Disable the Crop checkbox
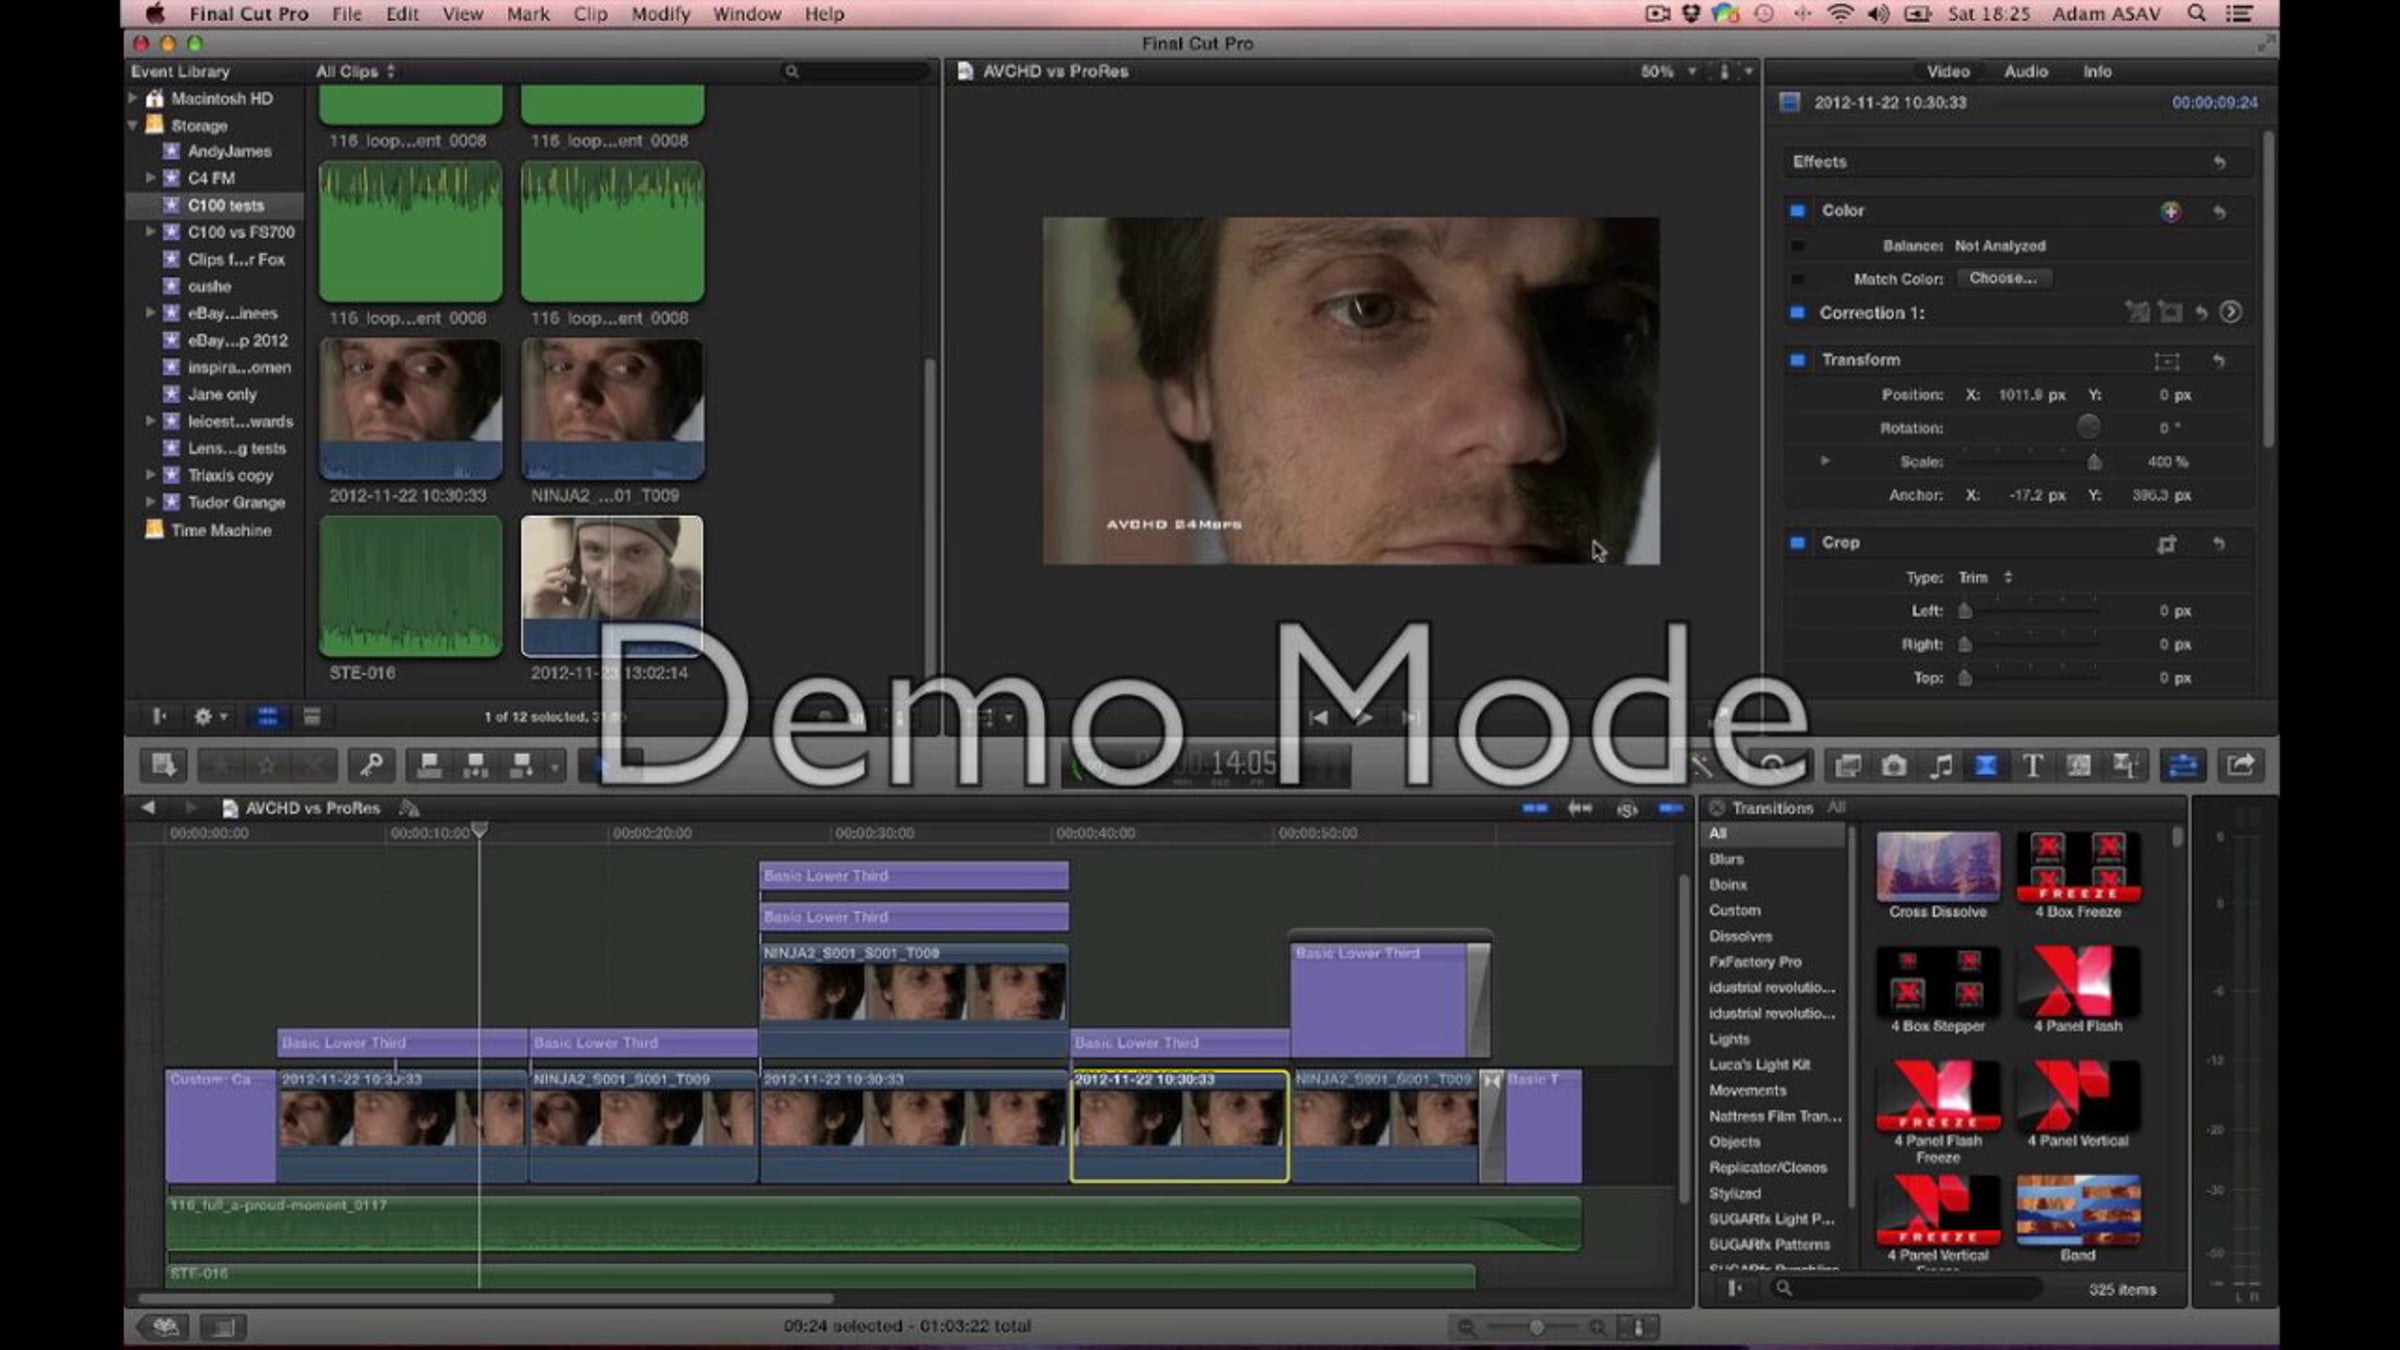 1797,543
